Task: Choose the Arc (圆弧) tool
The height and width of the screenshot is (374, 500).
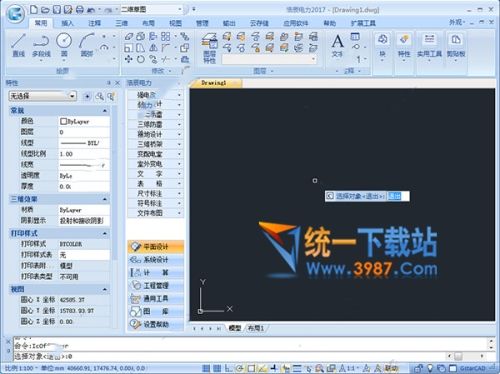Action: (87, 45)
